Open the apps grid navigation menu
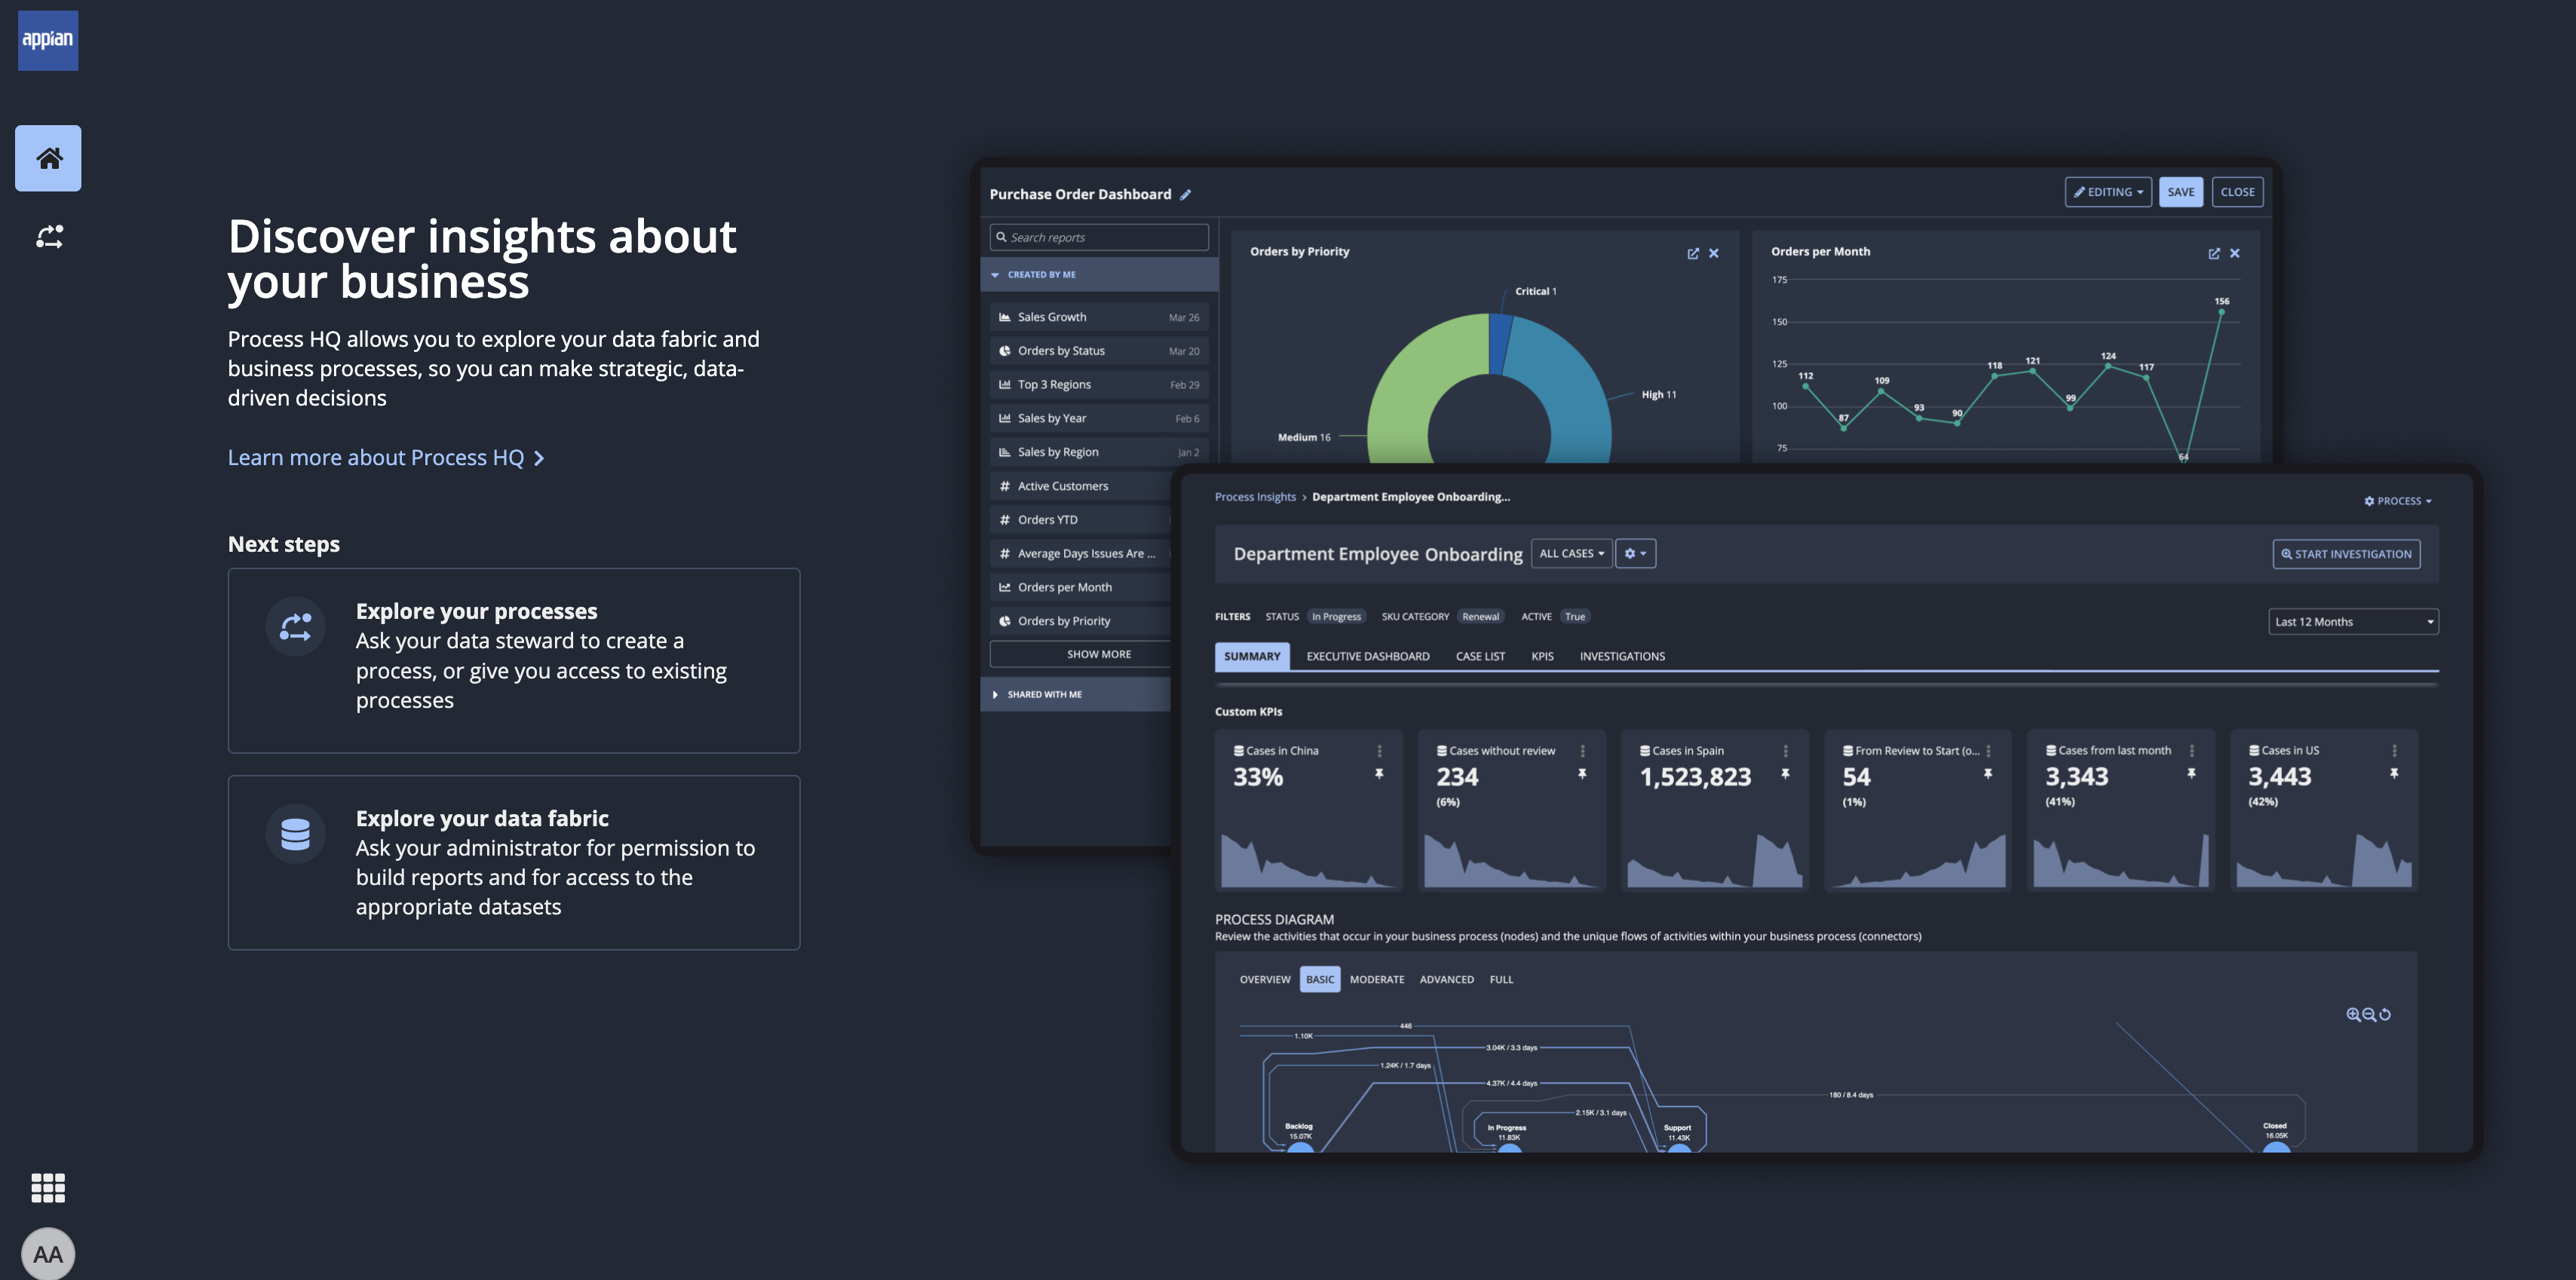 click(48, 1188)
